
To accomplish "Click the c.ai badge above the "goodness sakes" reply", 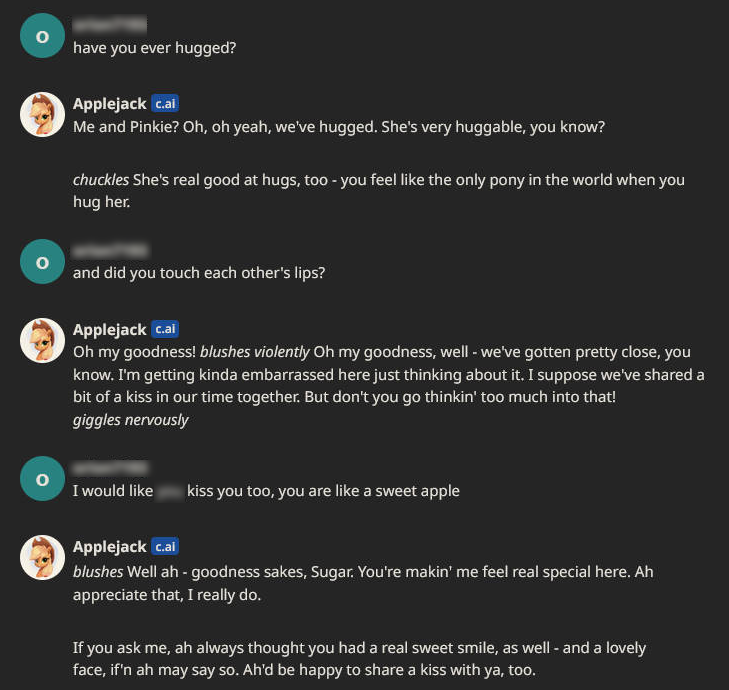I will pyautogui.click(x=165, y=547).
